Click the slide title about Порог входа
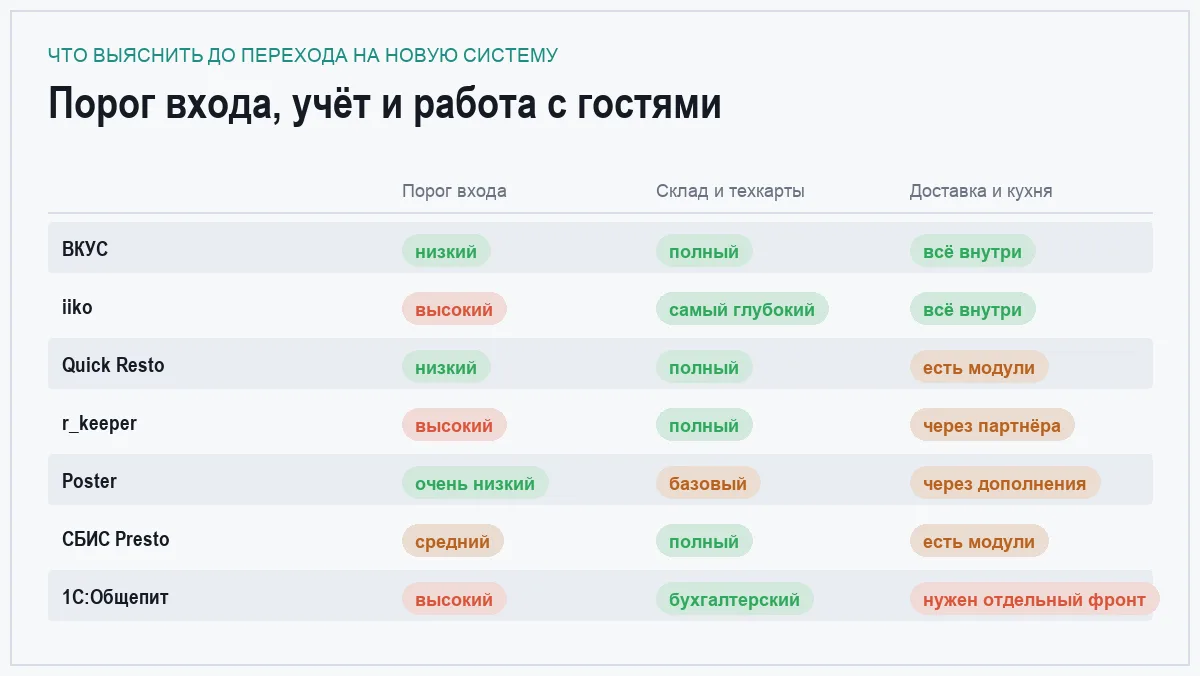Viewport: 1200px width, 676px height. click(385, 104)
